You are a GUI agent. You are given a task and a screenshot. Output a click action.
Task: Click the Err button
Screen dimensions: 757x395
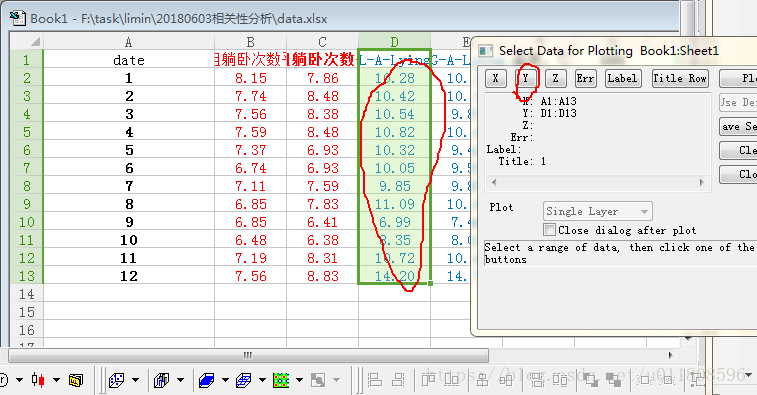click(586, 78)
